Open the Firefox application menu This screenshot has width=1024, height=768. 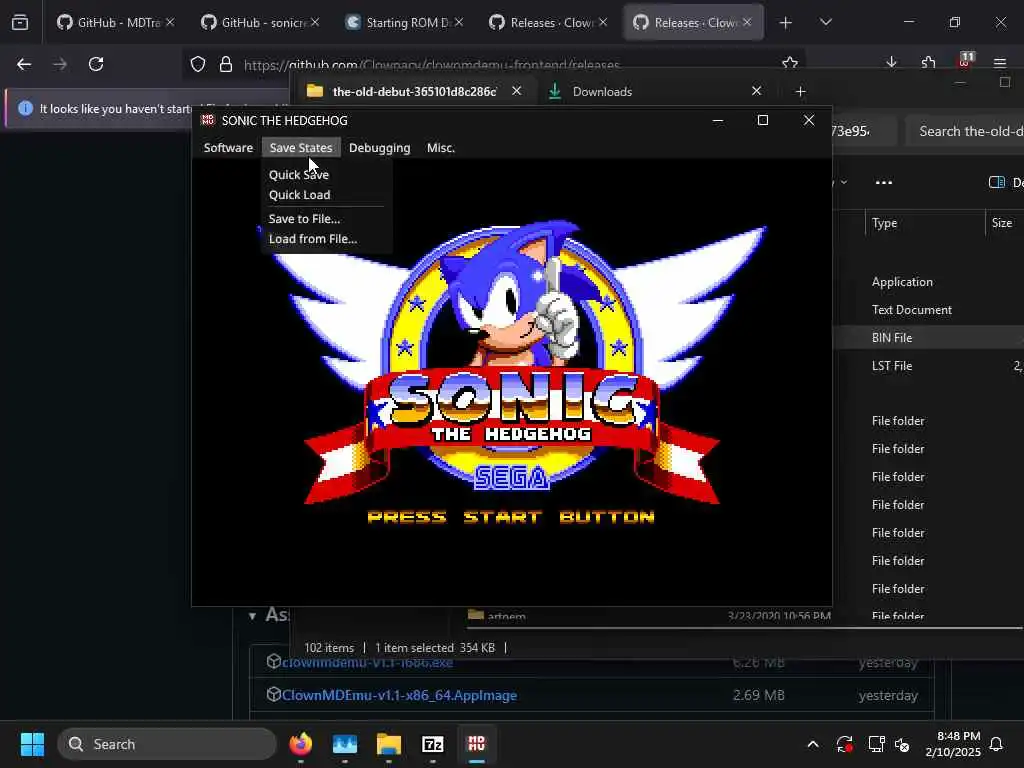click(1000, 63)
